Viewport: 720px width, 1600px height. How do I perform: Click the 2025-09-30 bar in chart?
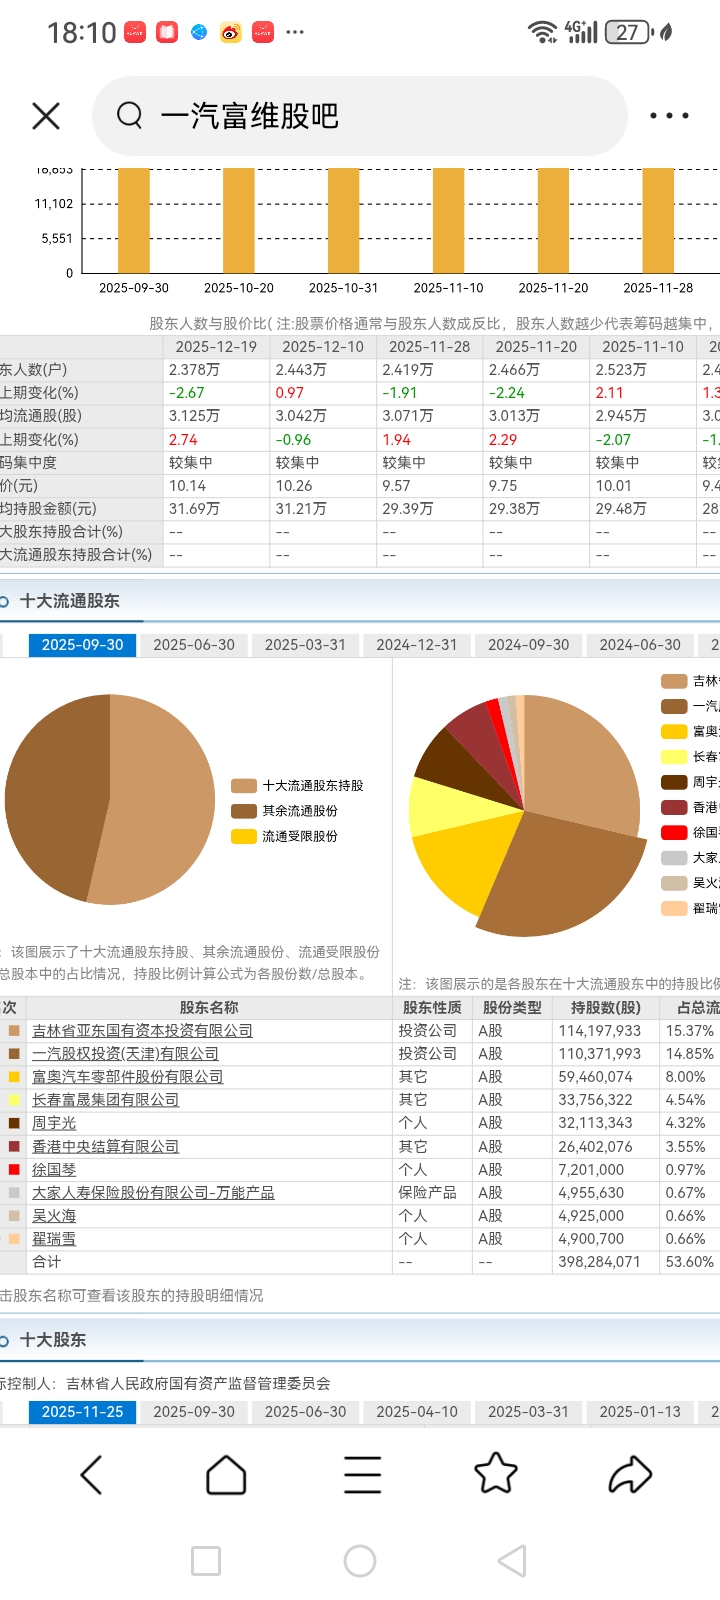pyautogui.click(x=134, y=220)
